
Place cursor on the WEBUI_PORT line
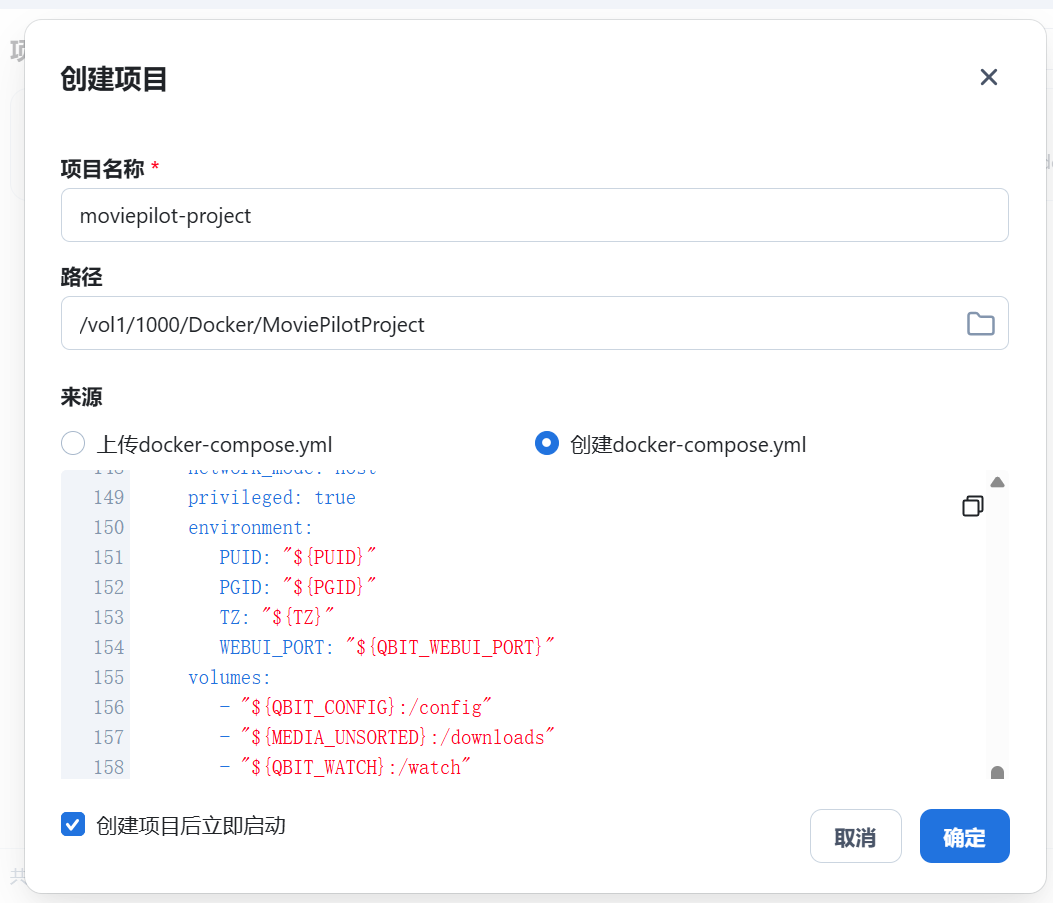click(386, 647)
